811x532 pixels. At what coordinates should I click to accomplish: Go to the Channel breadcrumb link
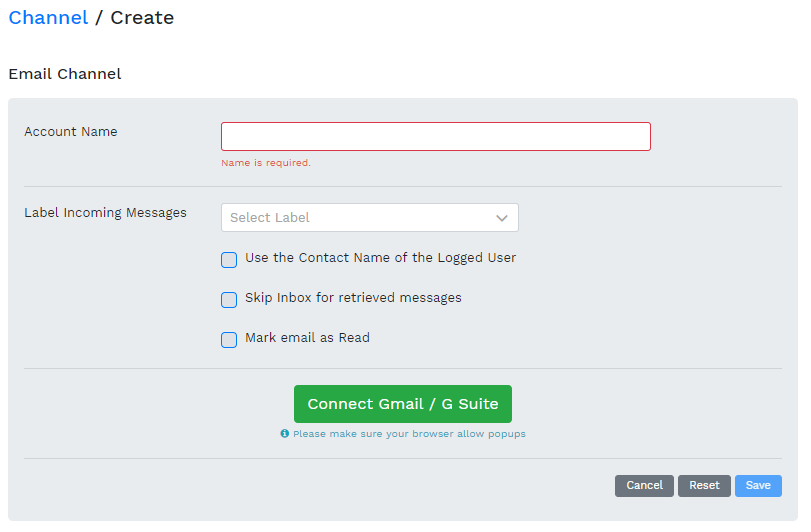pos(48,18)
